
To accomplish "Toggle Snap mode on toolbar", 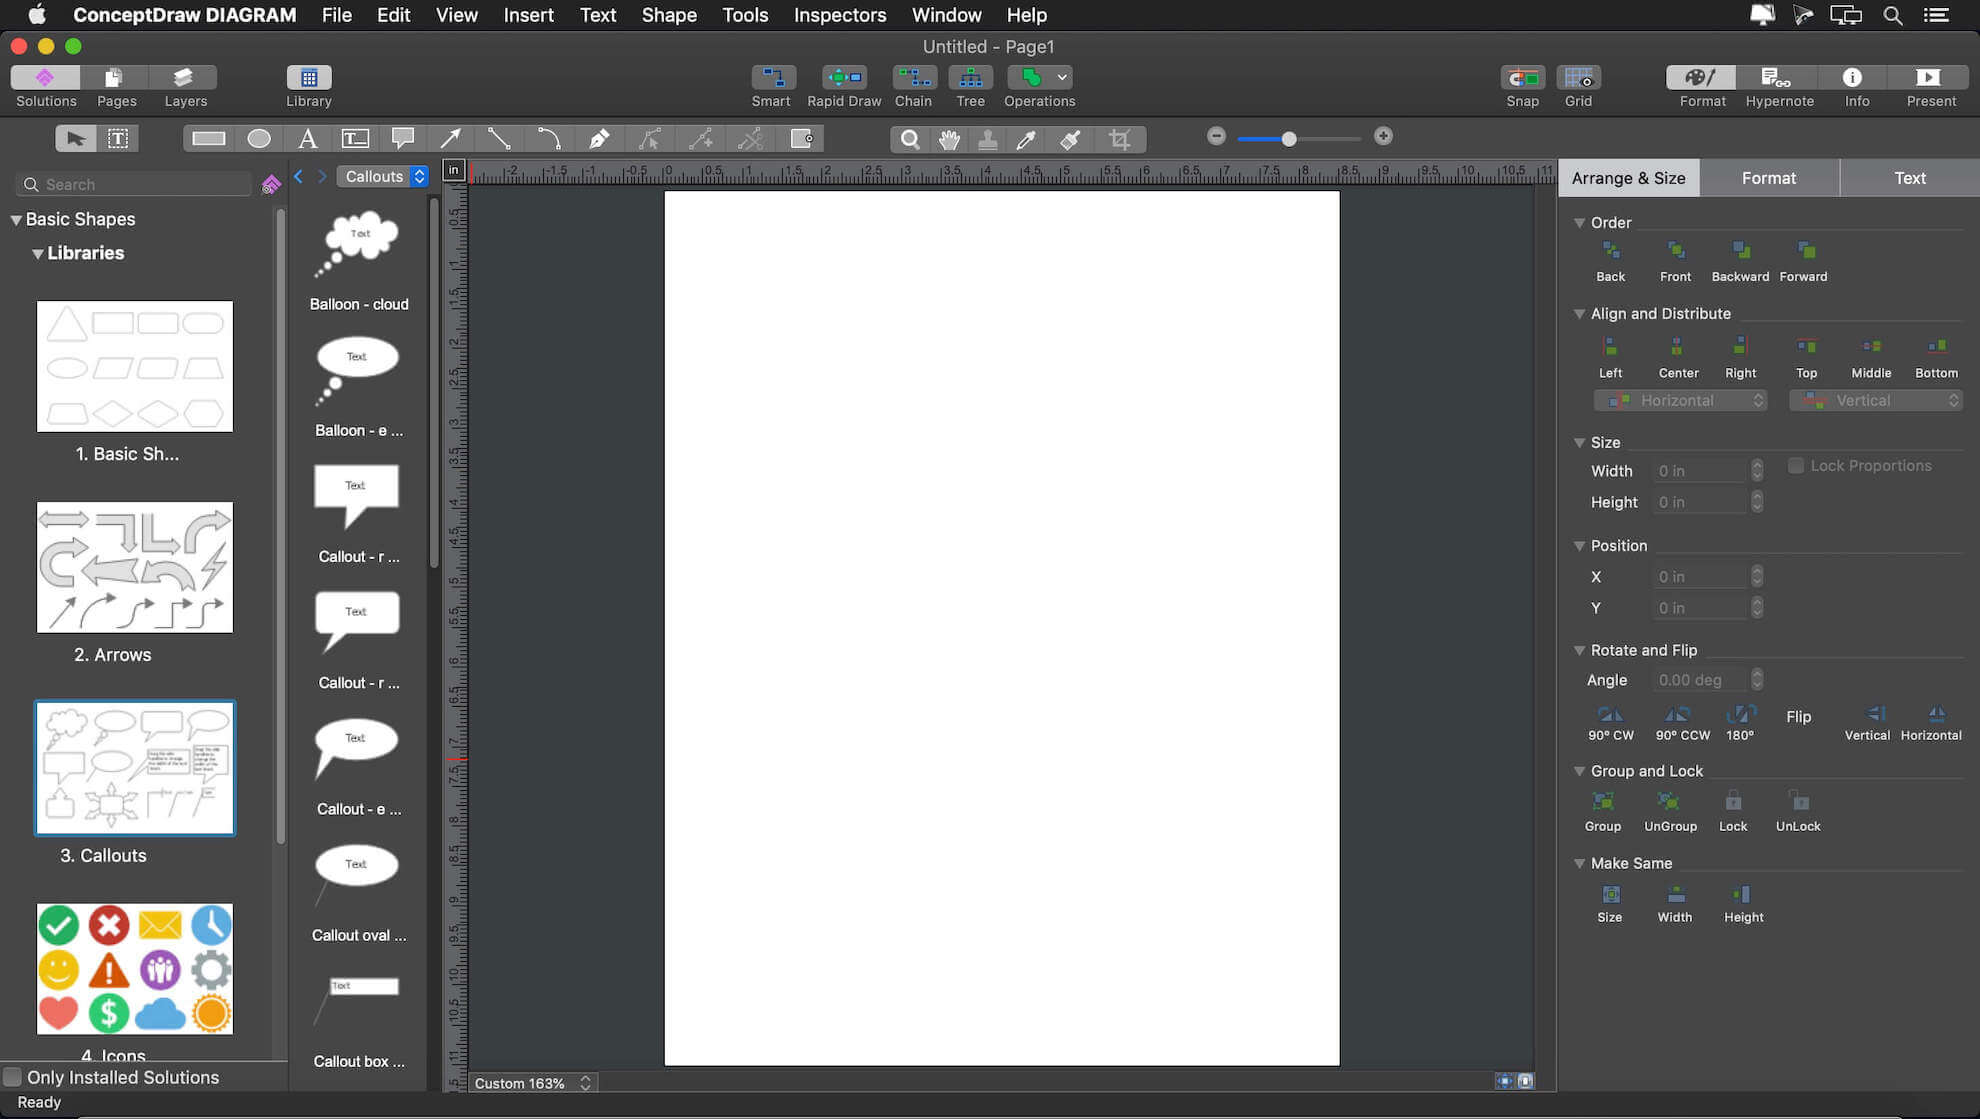I will tap(1522, 78).
